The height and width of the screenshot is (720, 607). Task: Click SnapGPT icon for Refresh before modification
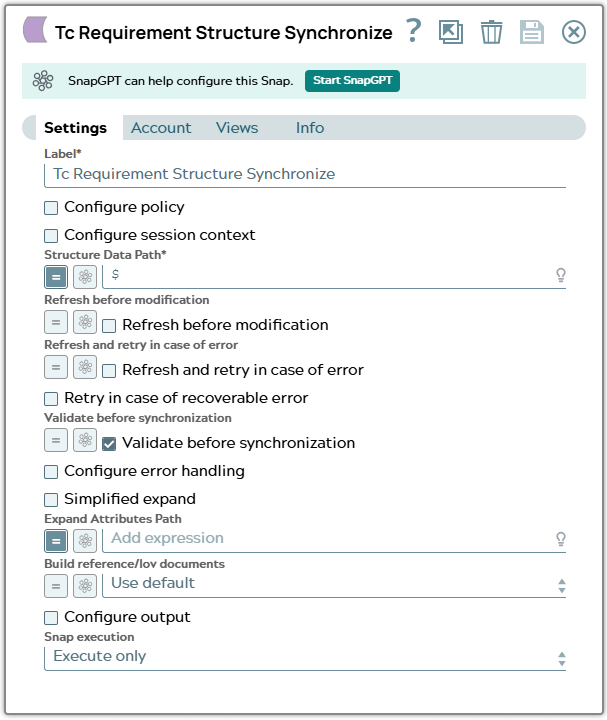pyautogui.click(x=85, y=322)
